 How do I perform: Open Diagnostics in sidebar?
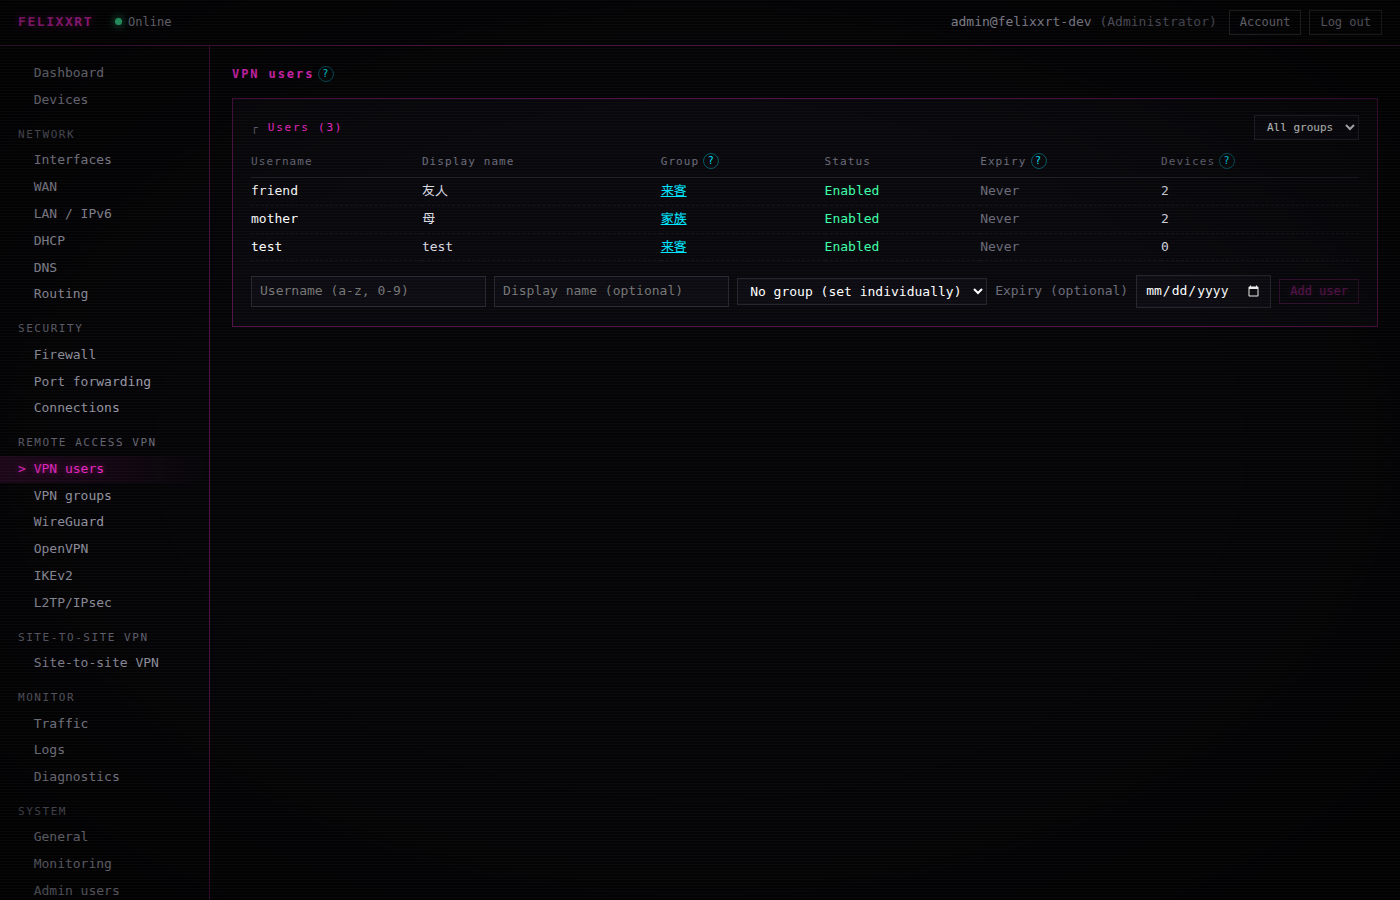click(x=77, y=777)
